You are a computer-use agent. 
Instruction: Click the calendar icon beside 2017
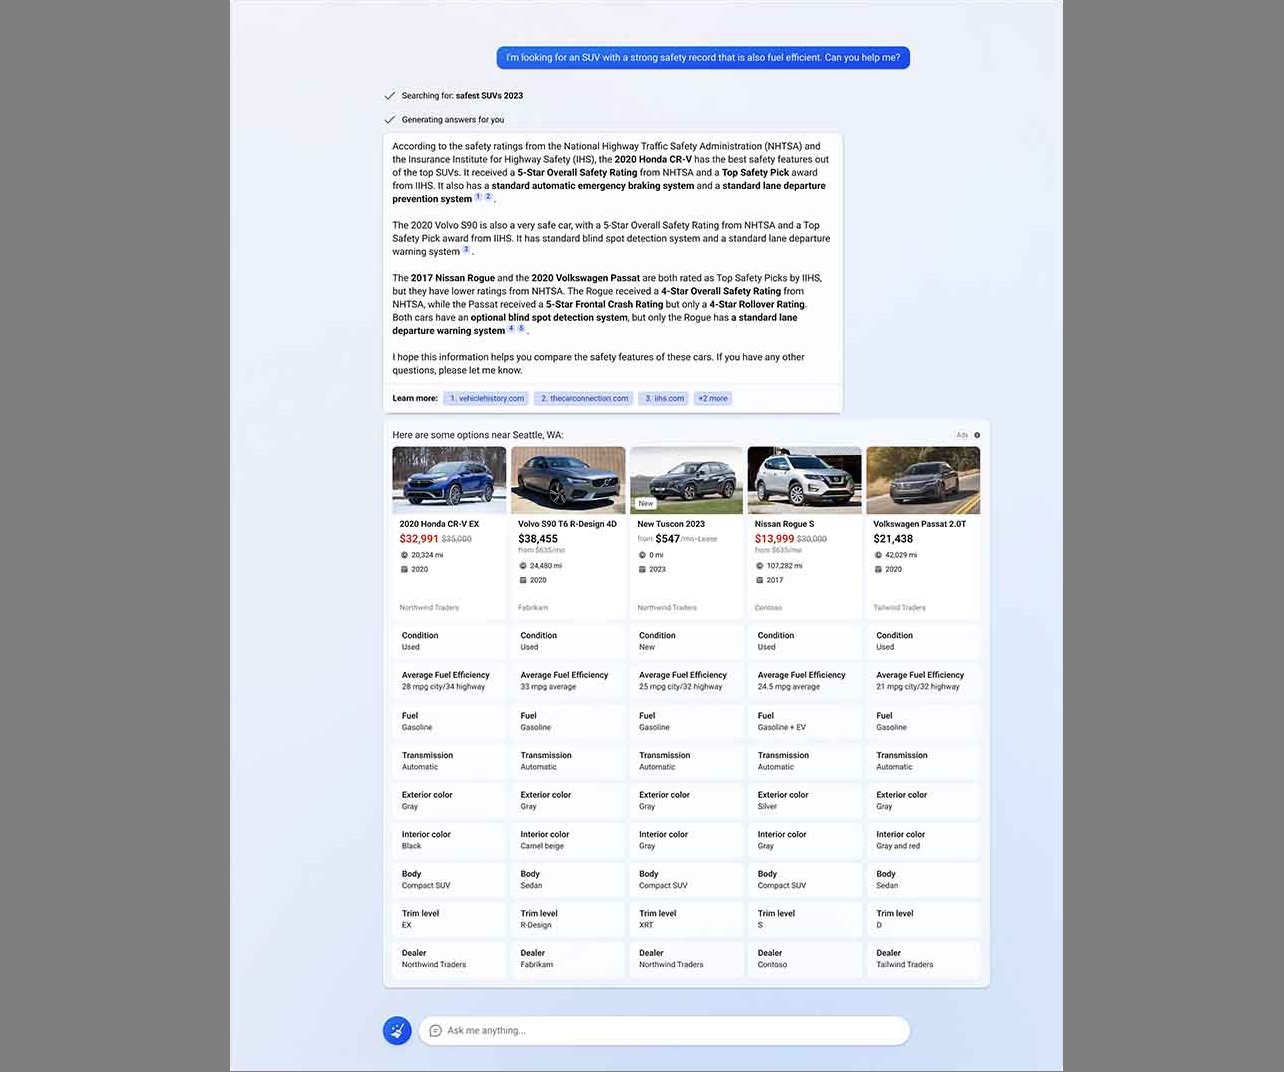pyautogui.click(x=759, y=580)
